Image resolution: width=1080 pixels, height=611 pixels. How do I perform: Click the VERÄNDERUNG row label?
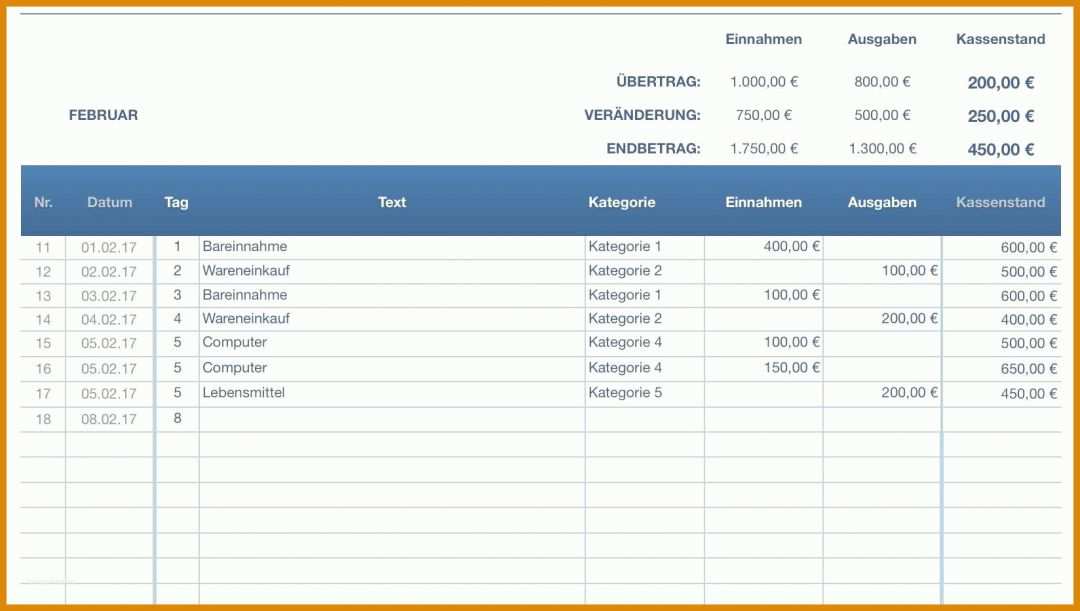[x=643, y=115]
